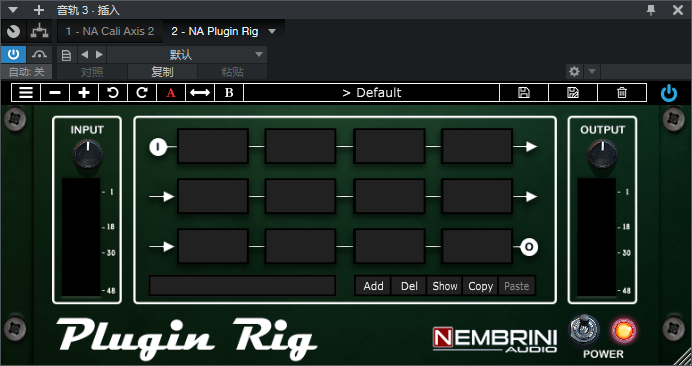The height and width of the screenshot is (366, 692).
Task: Select the A preset state
Action: click(x=171, y=93)
